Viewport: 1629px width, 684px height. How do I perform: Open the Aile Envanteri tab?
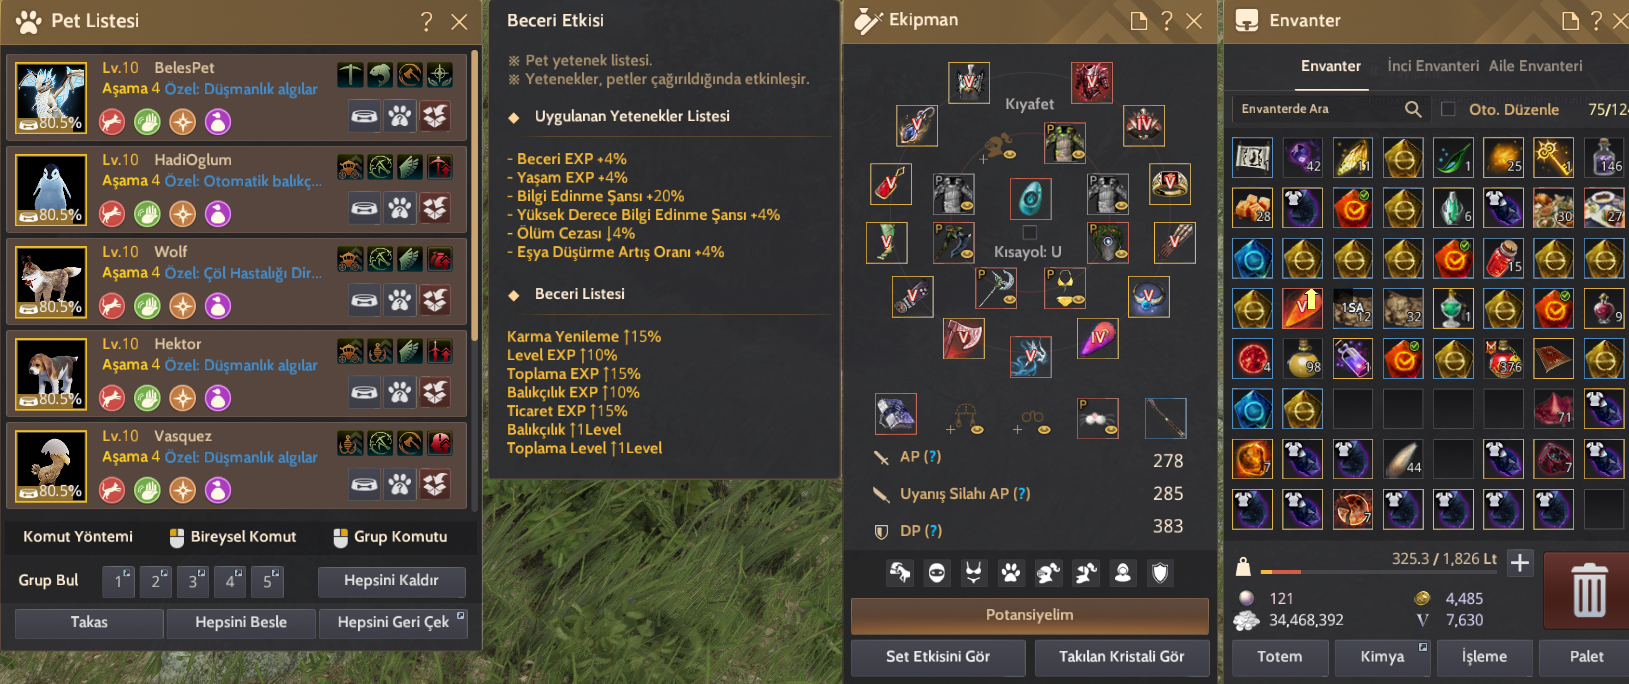click(1535, 66)
